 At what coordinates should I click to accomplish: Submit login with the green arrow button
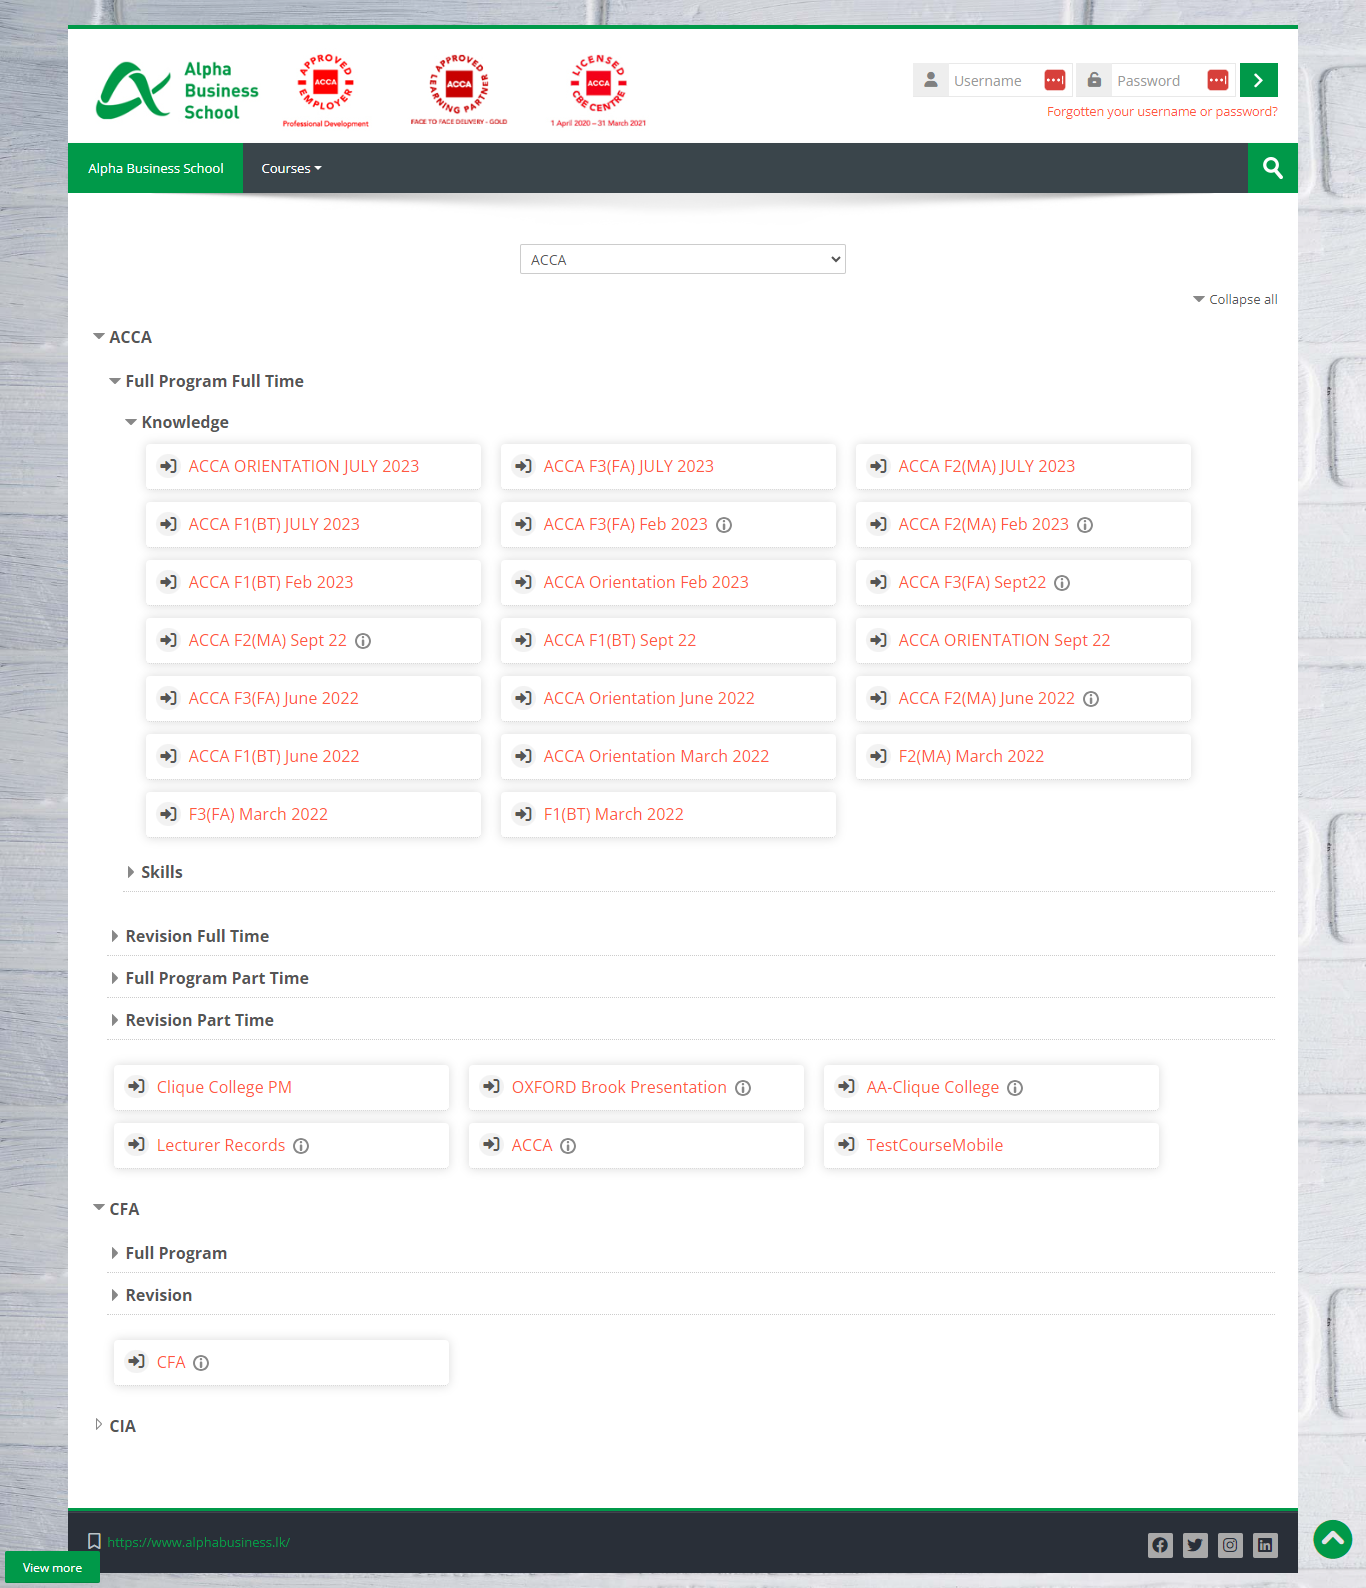1258,80
